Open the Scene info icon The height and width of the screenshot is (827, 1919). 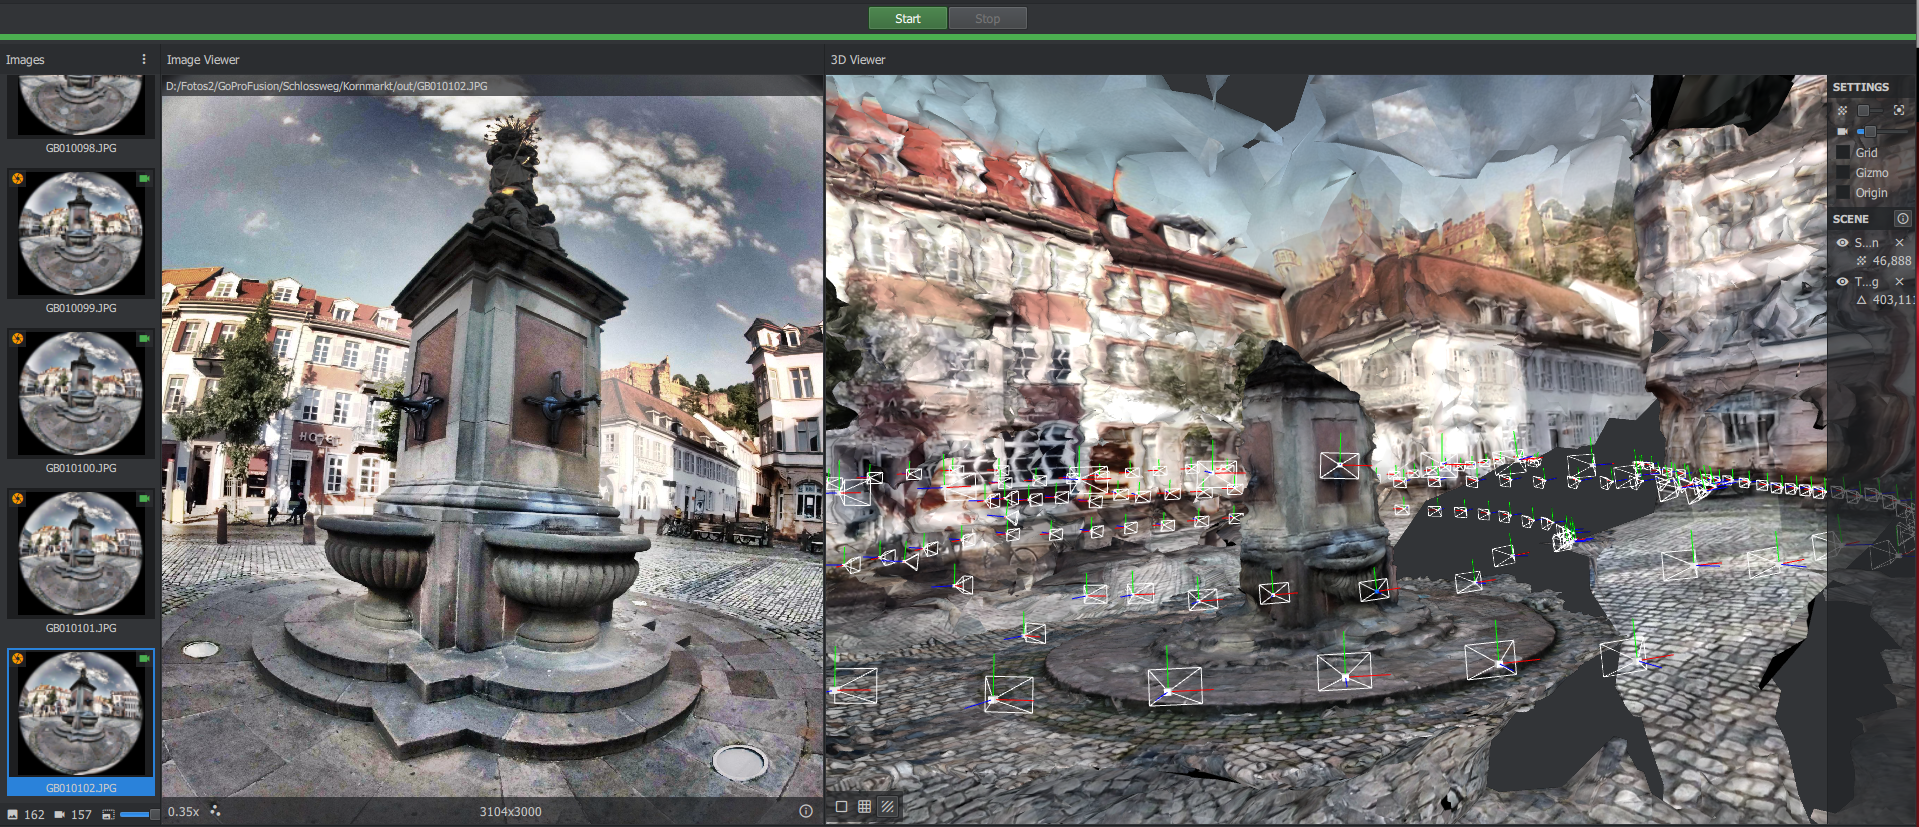tap(1903, 218)
